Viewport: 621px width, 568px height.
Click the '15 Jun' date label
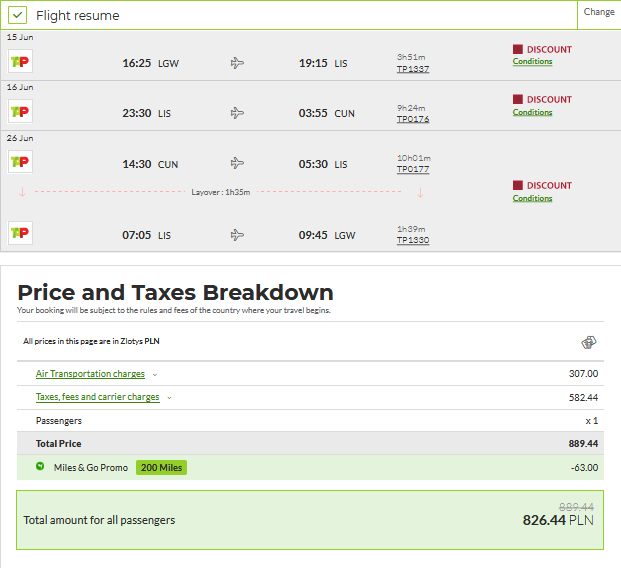coord(20,37)
